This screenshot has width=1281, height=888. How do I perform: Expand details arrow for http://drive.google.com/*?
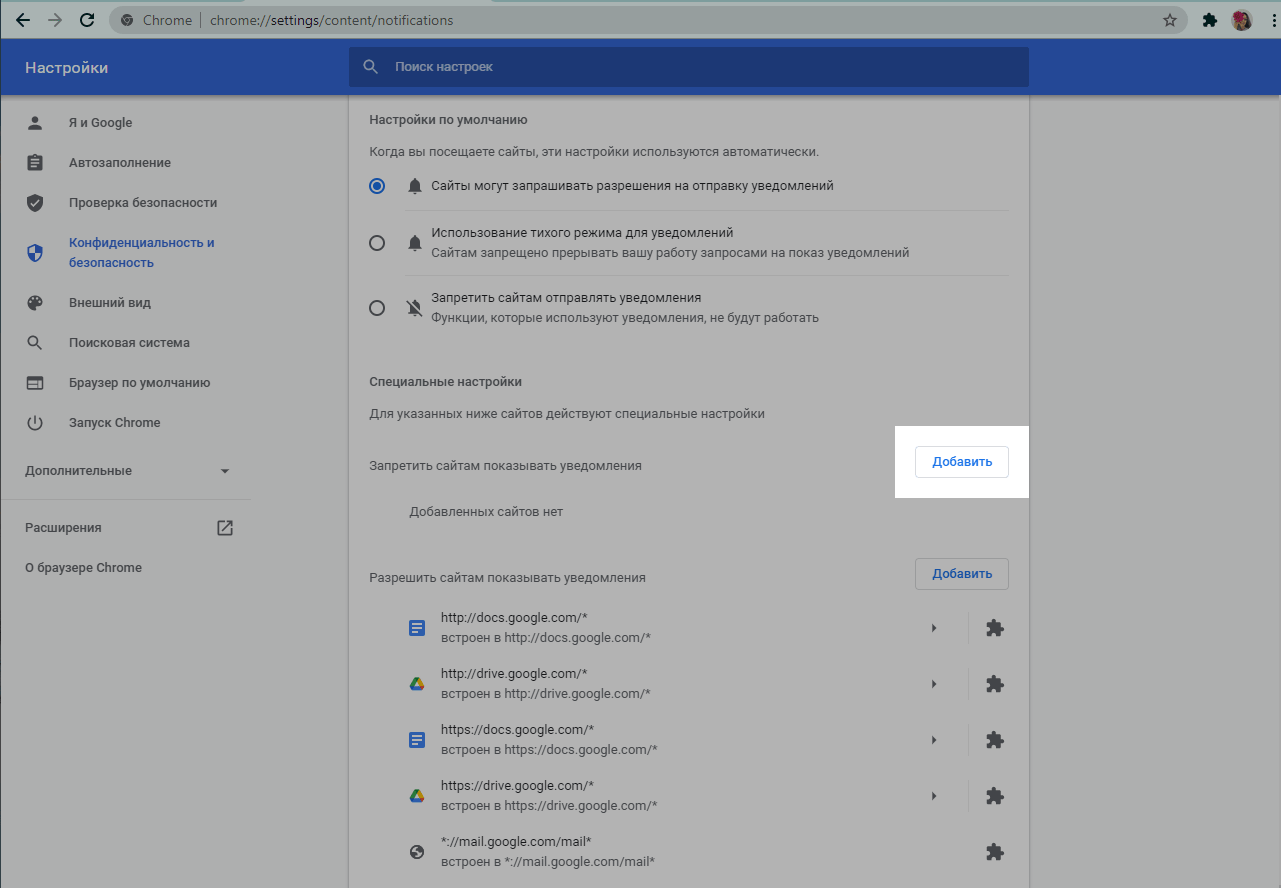pyautogui.click(x=934, y=684)
